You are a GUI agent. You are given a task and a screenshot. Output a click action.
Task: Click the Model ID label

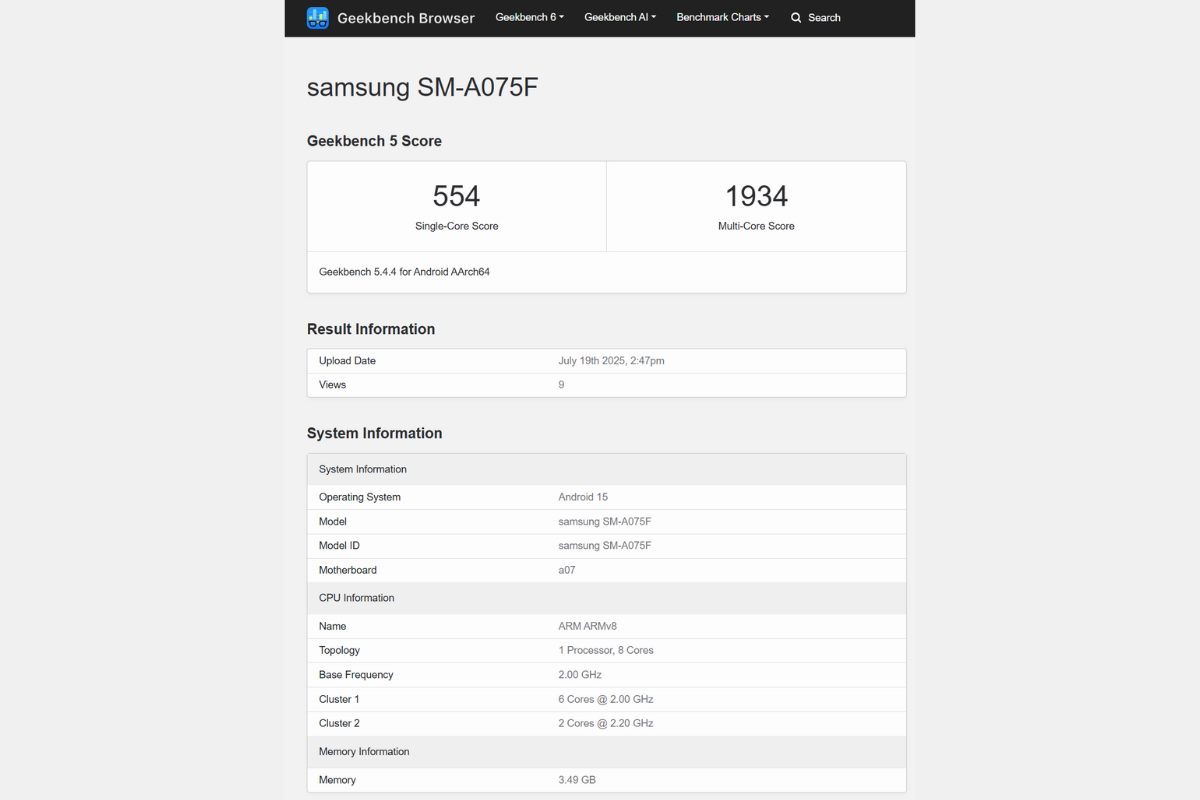coord(339,546)
